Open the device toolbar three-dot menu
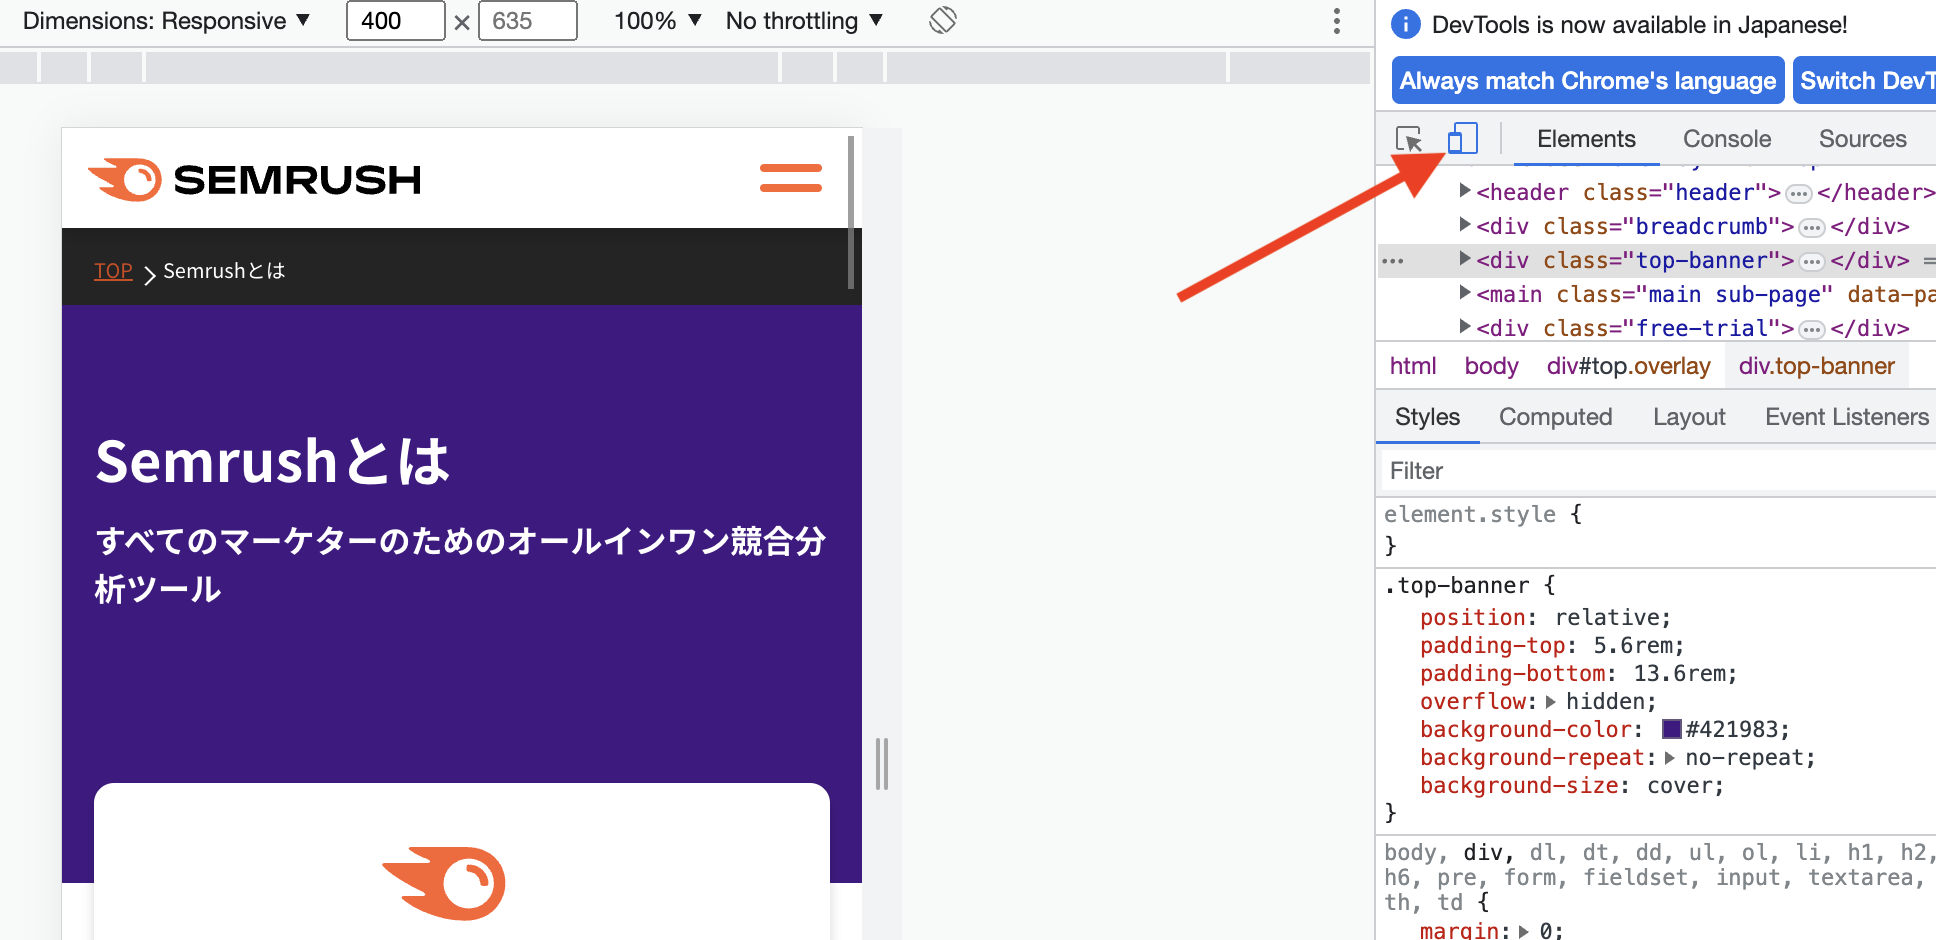 [x=1337, y=21]
